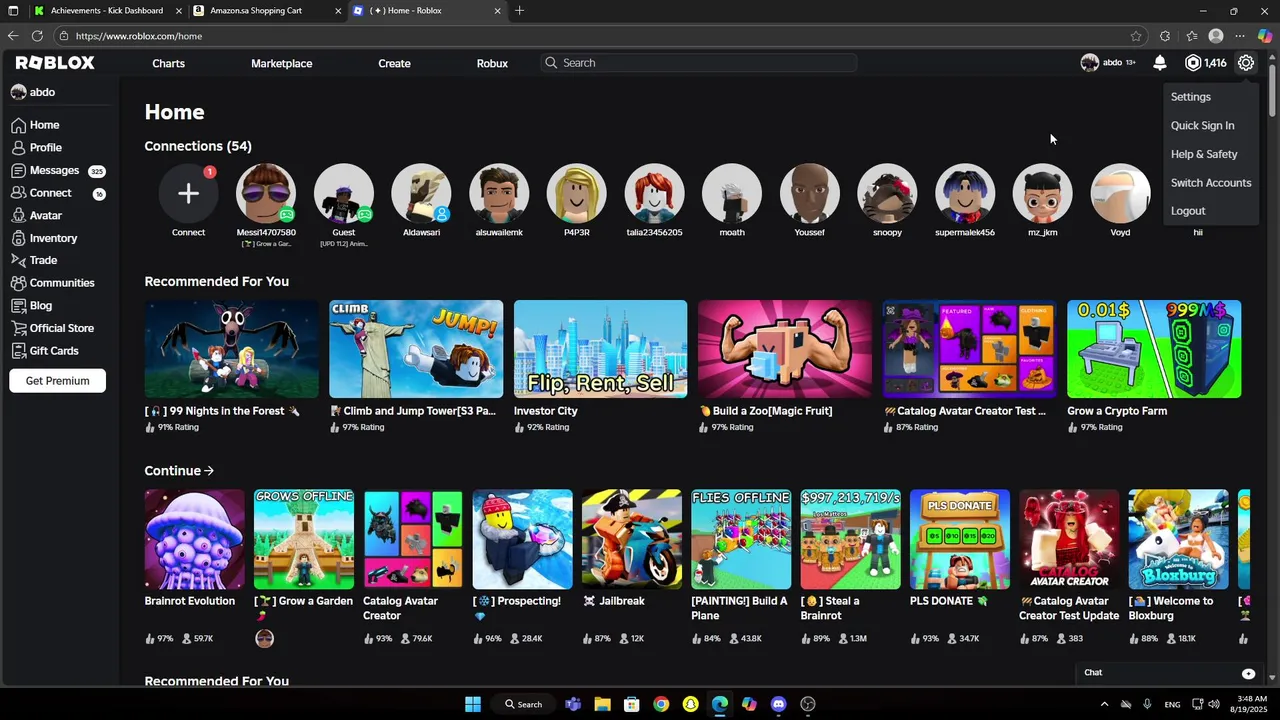This screenshot has width=1280, height=720.
Task: Click the ENG language indicator
Action: click(1172, 704)
